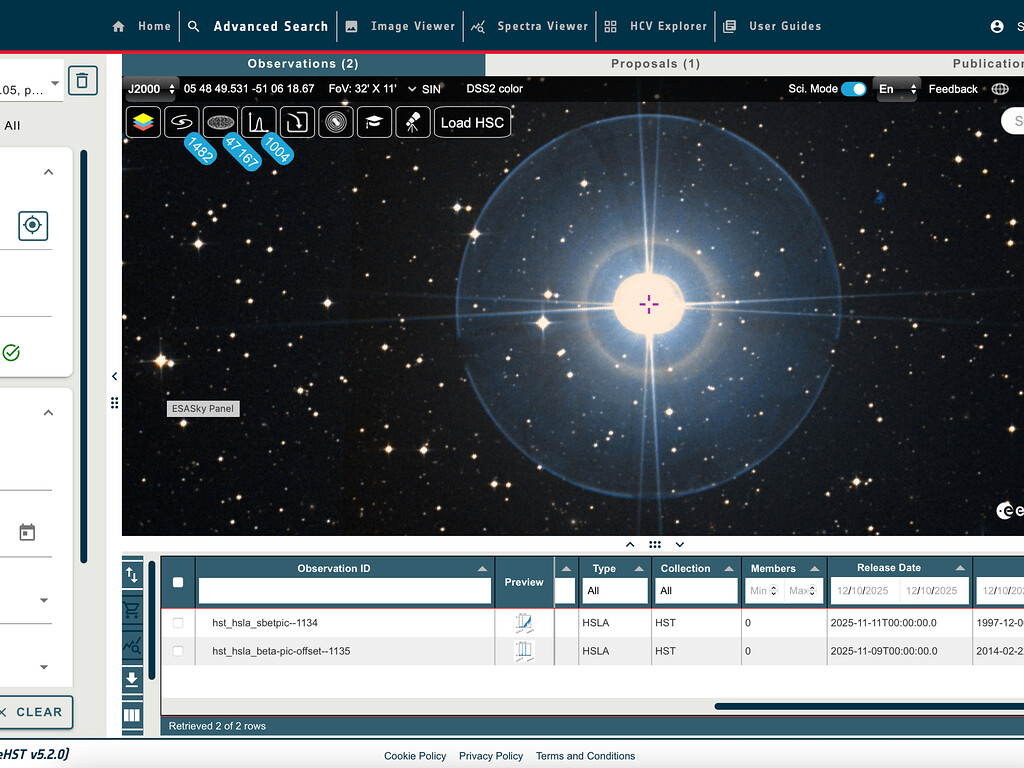Check the box for hst_hsla_sbetpic--1134 row
The image size is (1024, 768).
[x=178, y=623]
